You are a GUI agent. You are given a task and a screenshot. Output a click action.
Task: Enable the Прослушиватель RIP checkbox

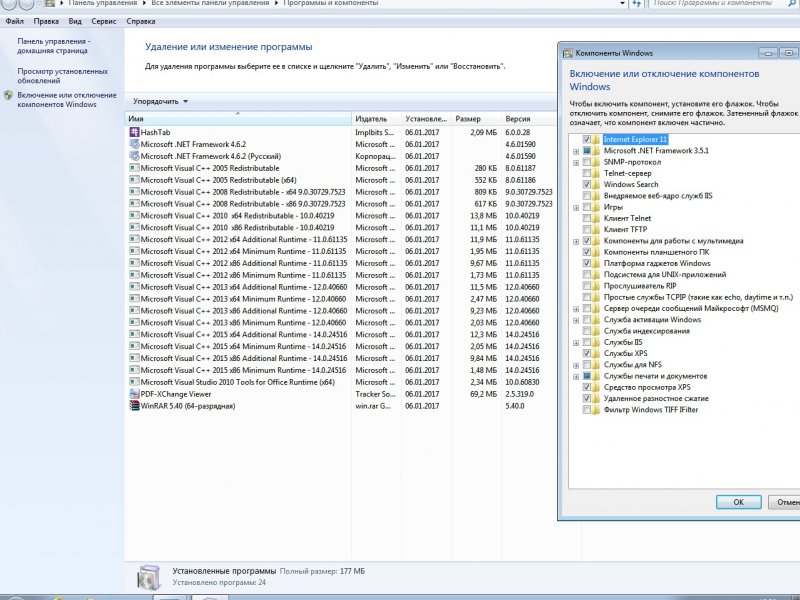coord(587,286)
